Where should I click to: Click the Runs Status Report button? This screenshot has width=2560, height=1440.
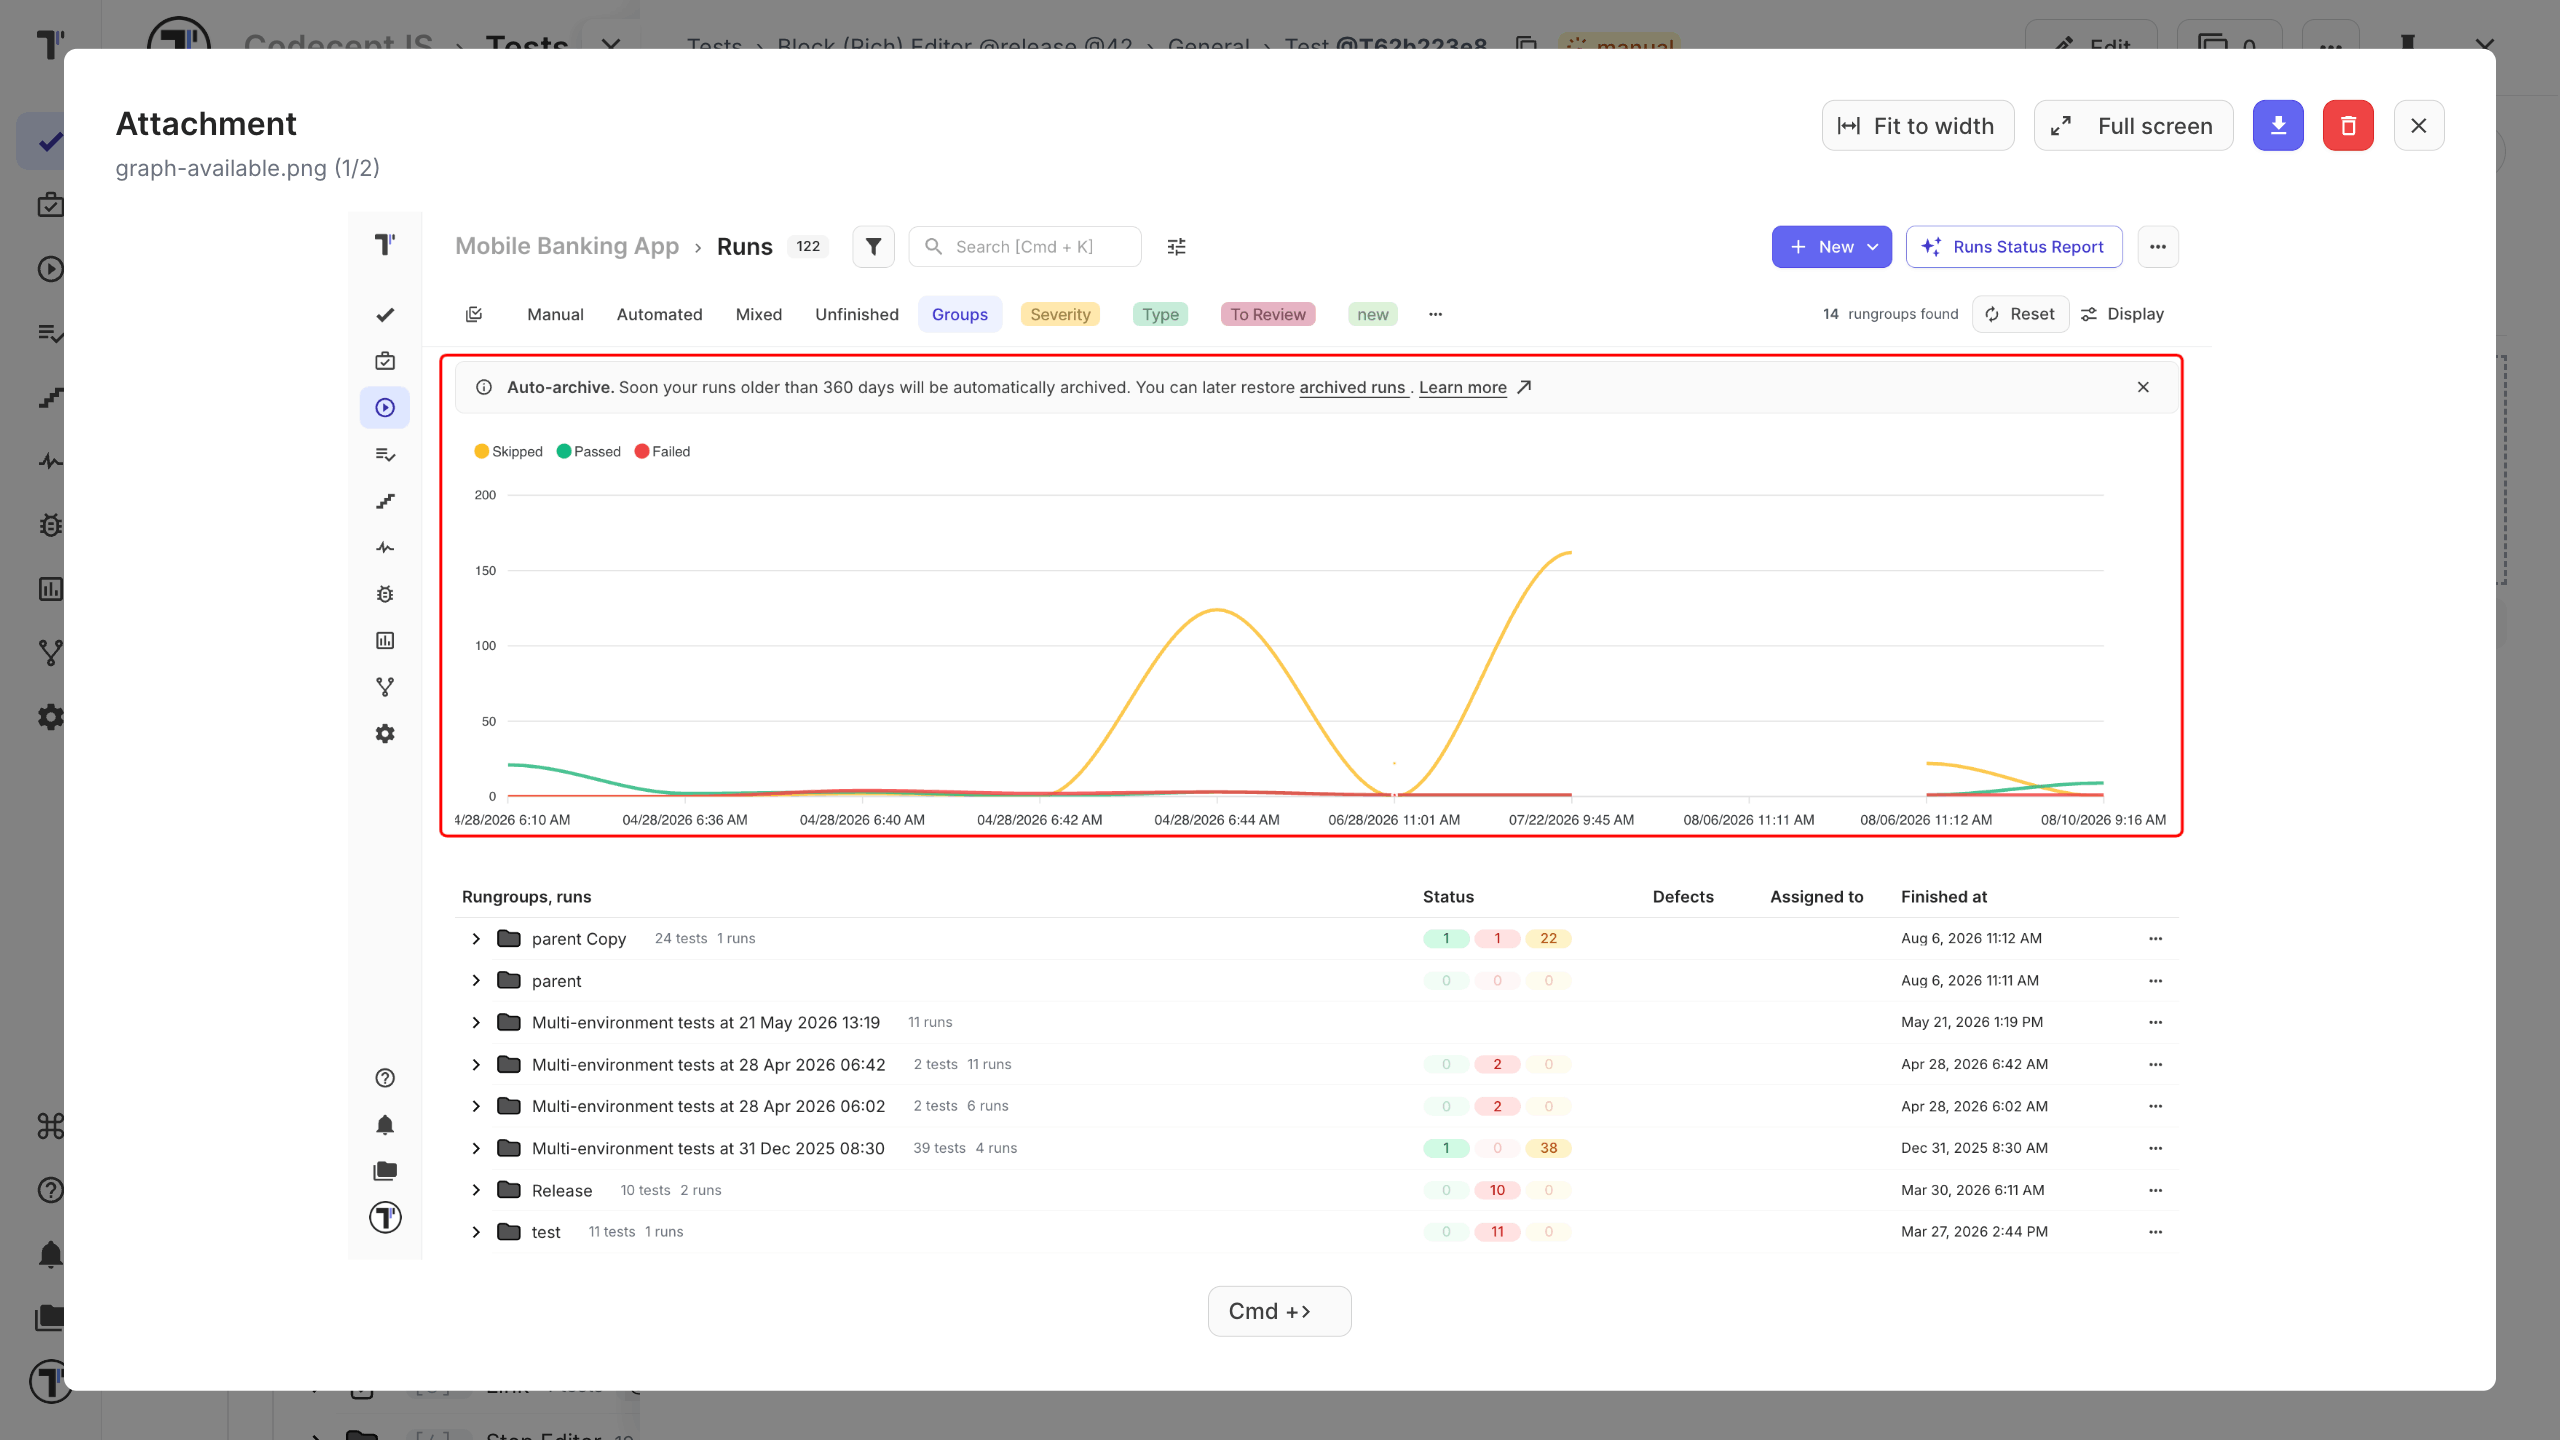point(2014,247)
